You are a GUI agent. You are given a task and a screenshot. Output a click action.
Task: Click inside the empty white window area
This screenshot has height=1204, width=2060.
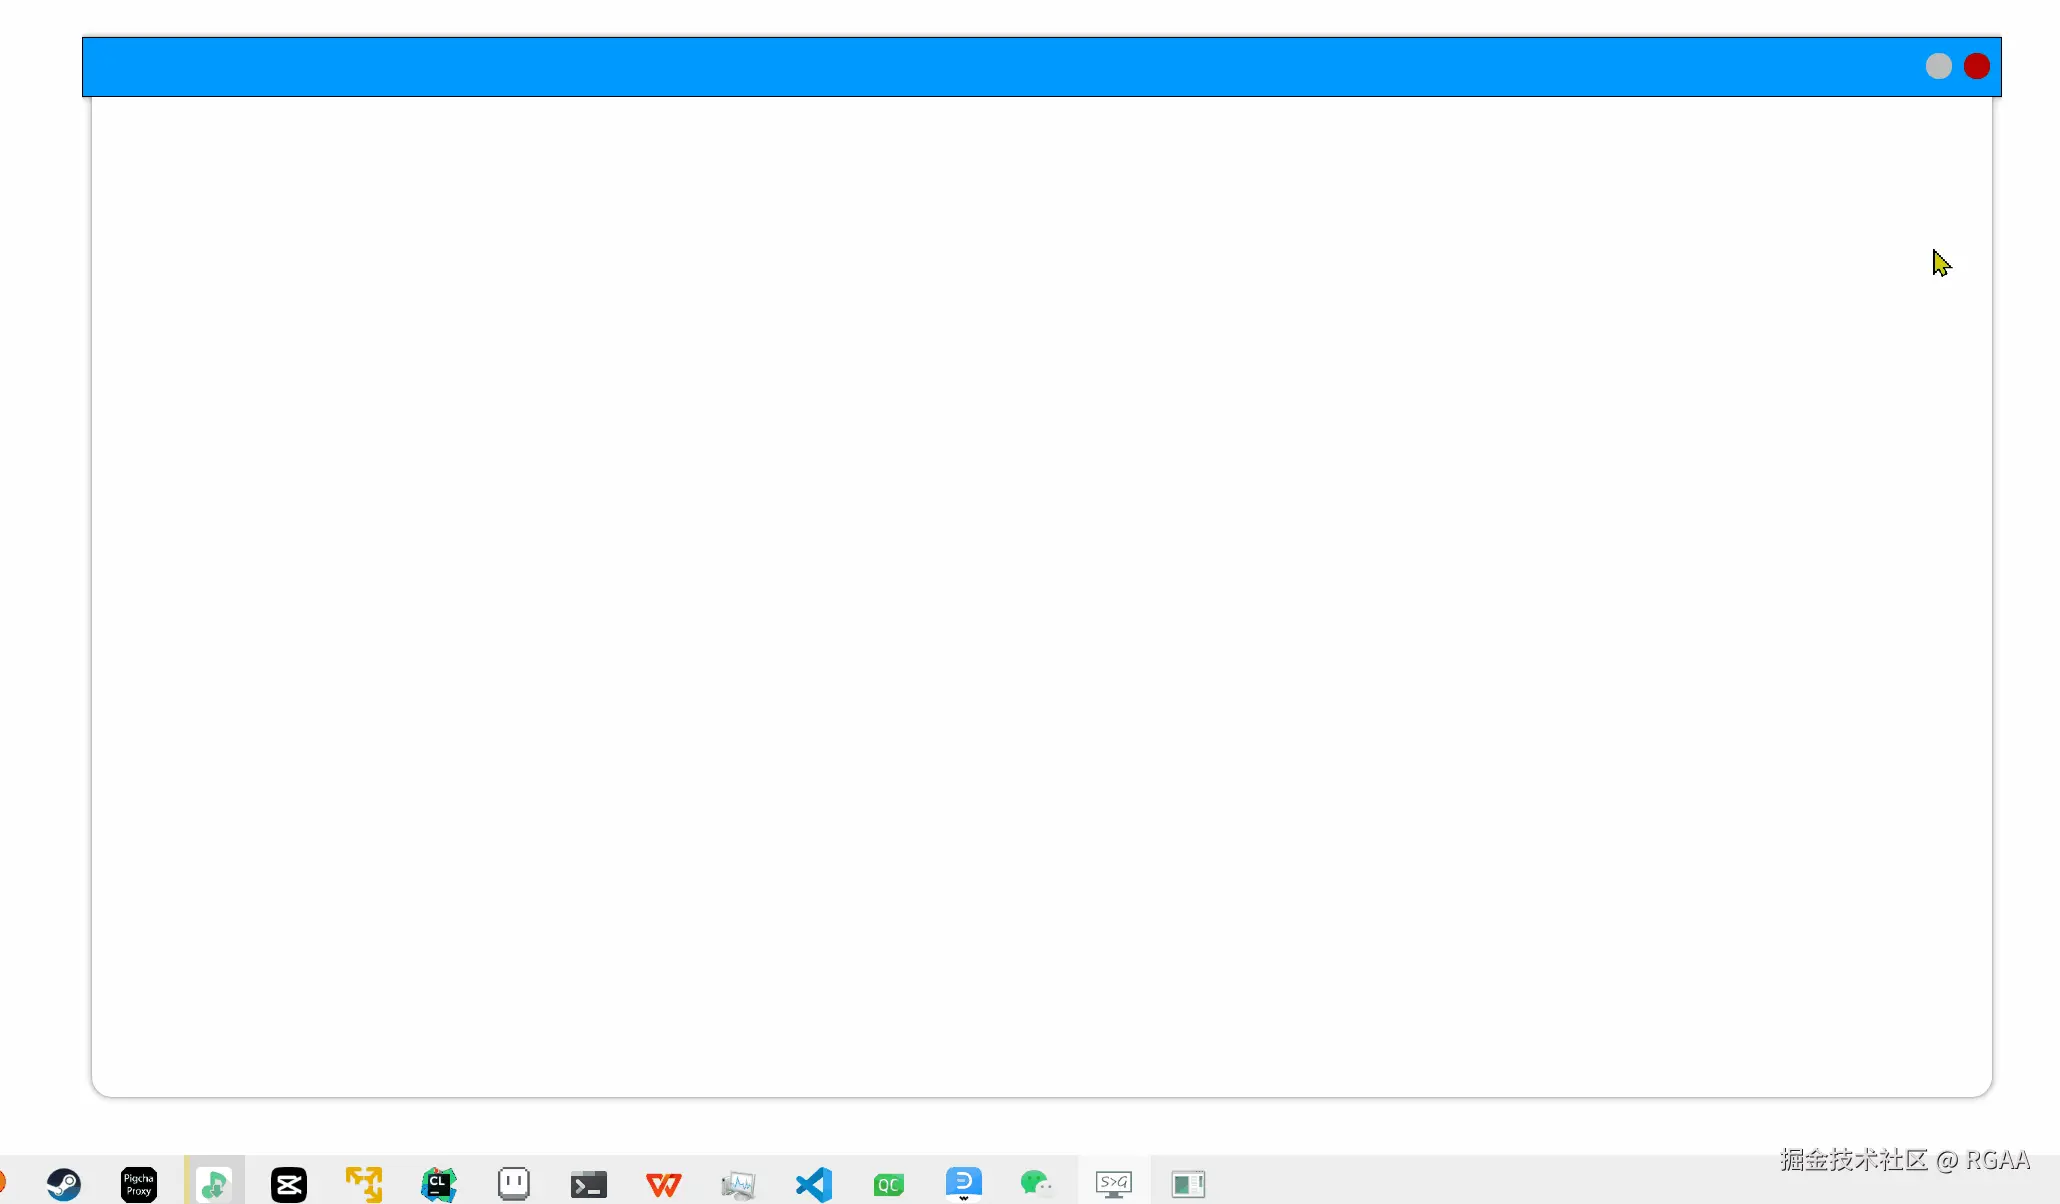point(1040,600)
